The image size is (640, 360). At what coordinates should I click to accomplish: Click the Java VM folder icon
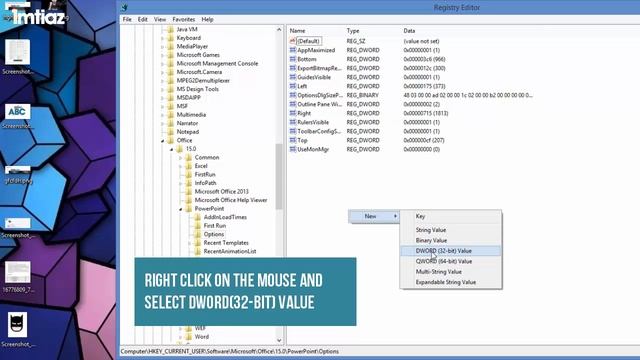pyautogui.click(x=171, y=29)
